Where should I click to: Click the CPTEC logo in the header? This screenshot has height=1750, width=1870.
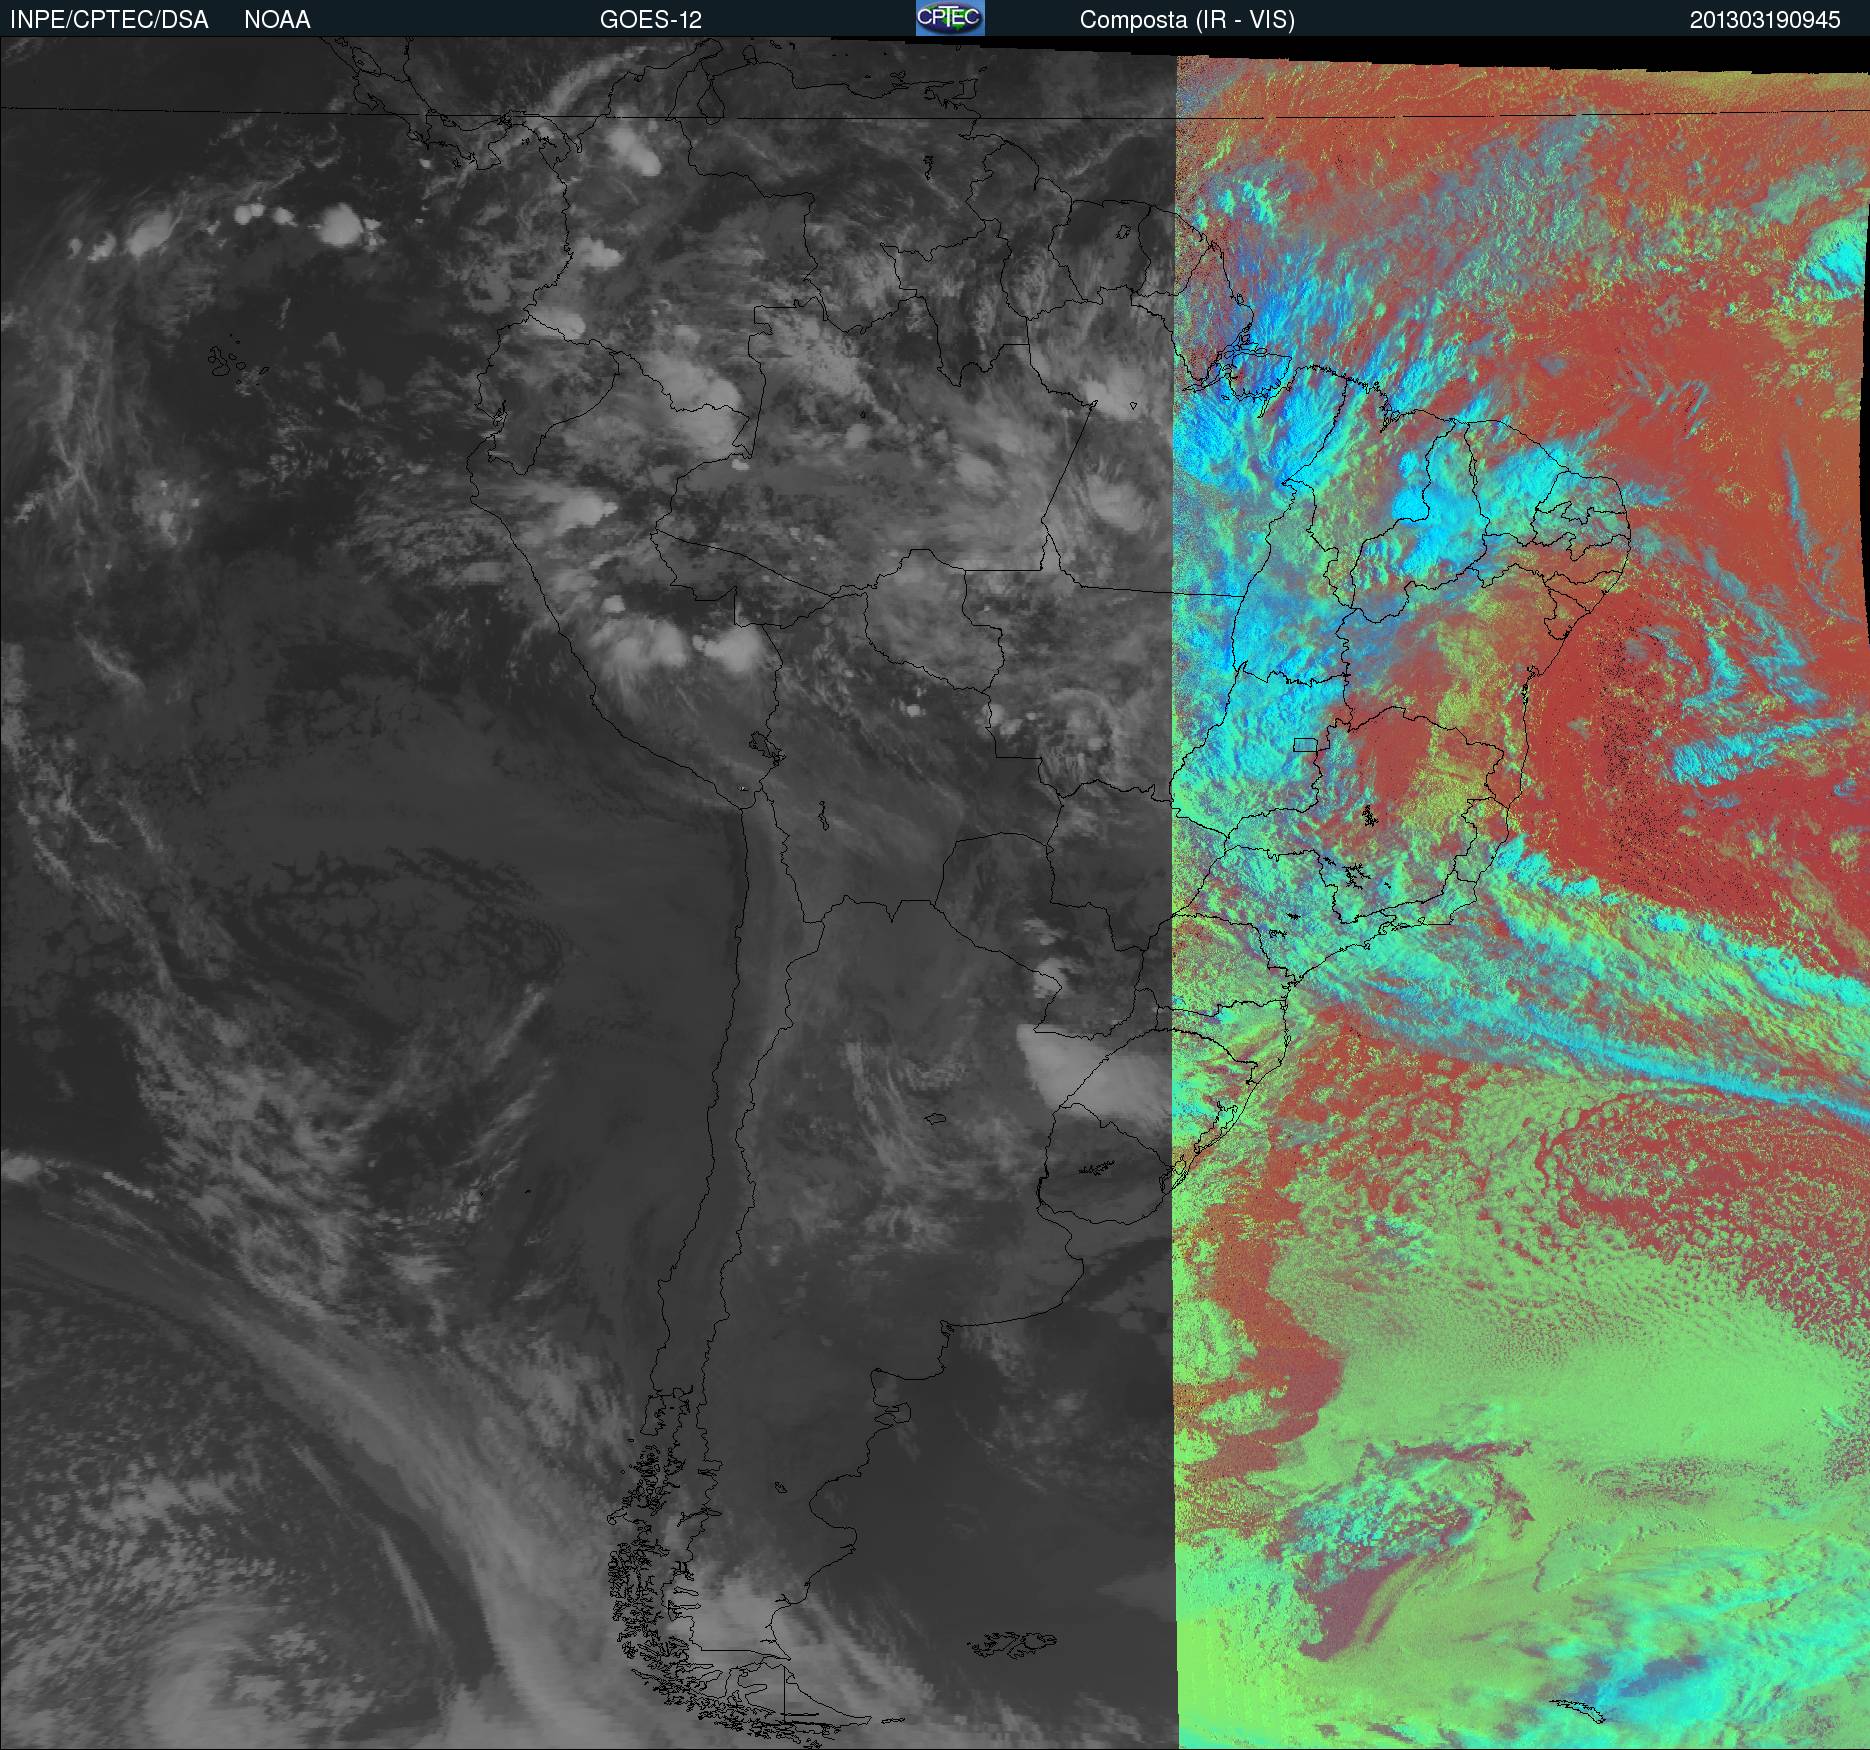pos(950,18)
